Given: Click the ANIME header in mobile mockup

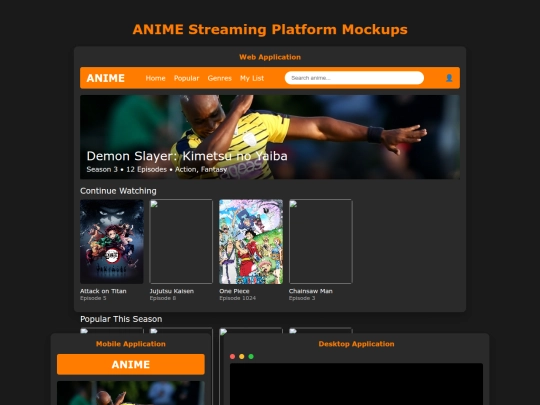Looking at the screenshot, I should point(131,364).
